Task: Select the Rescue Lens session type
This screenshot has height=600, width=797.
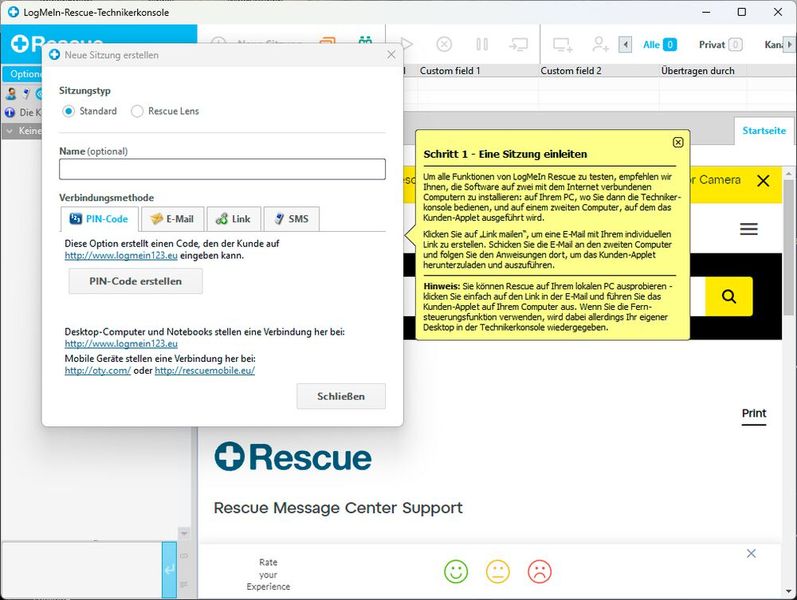Action: coord(137,111)
